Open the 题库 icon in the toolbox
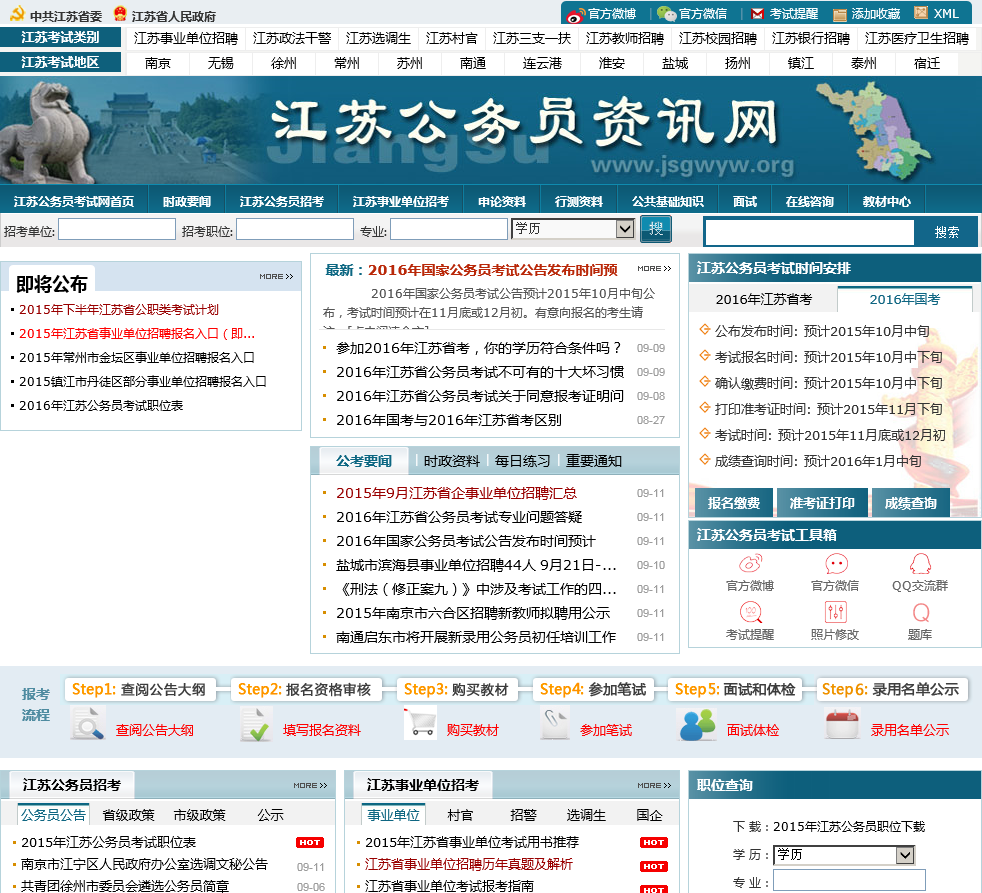This screenshot has width=982, height=893. click(920, 612)
